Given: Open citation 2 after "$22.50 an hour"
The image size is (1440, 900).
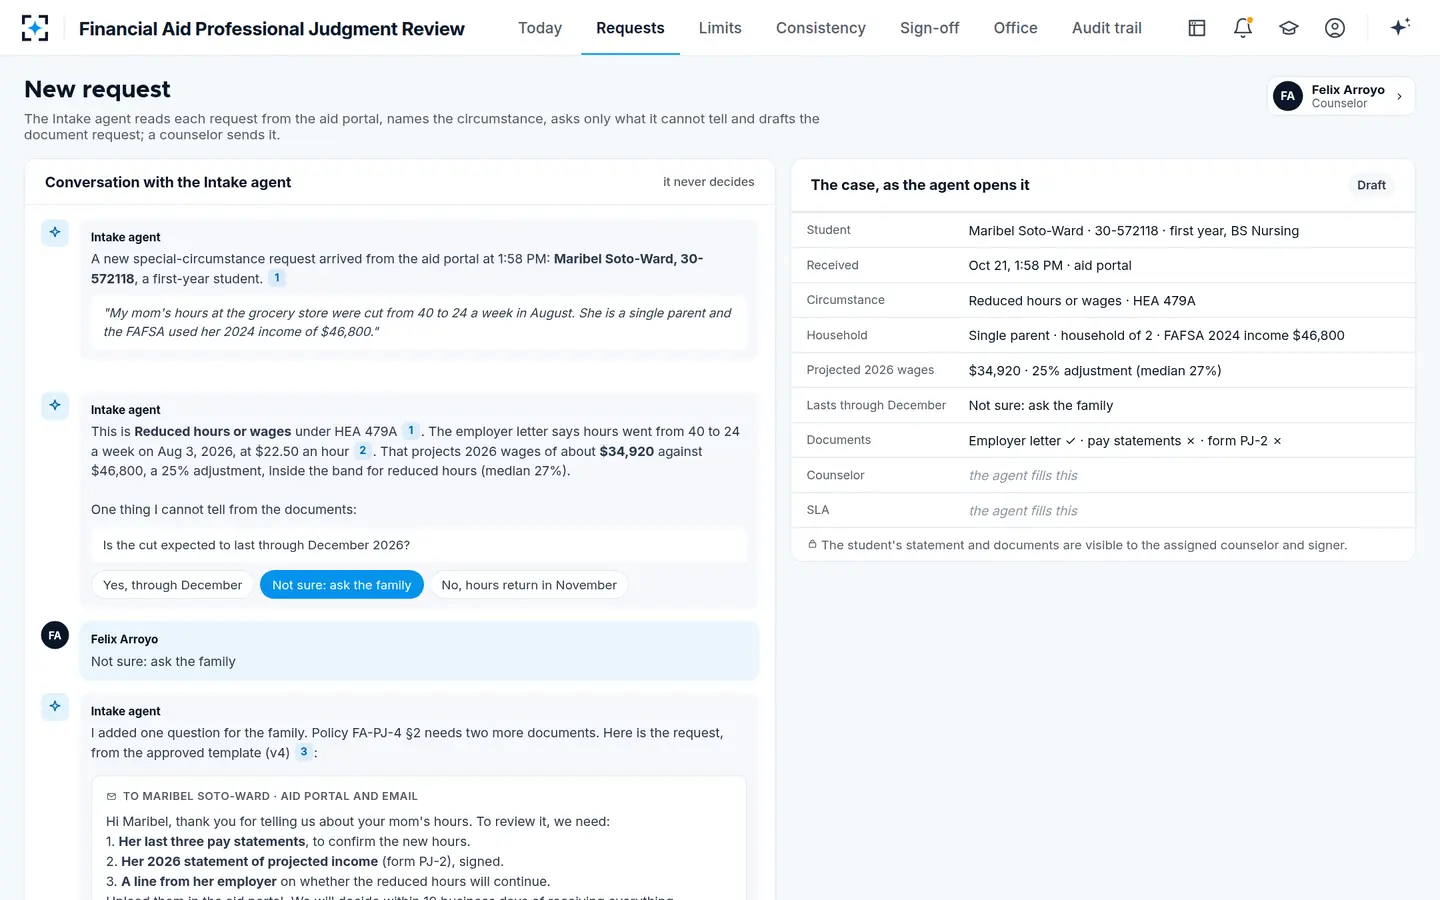Looking at the screenshot, I should [363, 451].
